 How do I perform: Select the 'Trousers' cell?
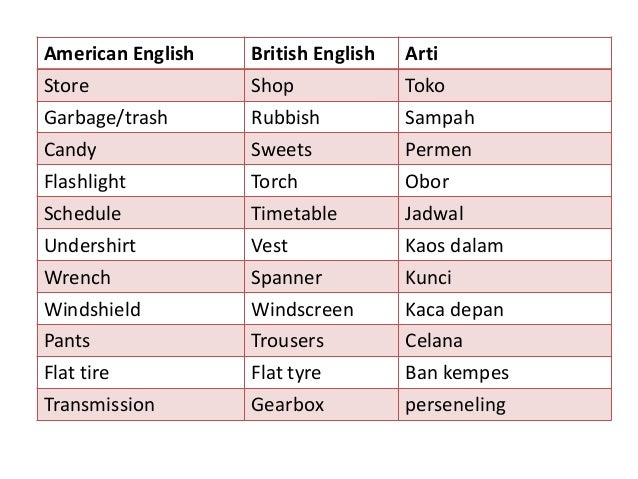288,341
